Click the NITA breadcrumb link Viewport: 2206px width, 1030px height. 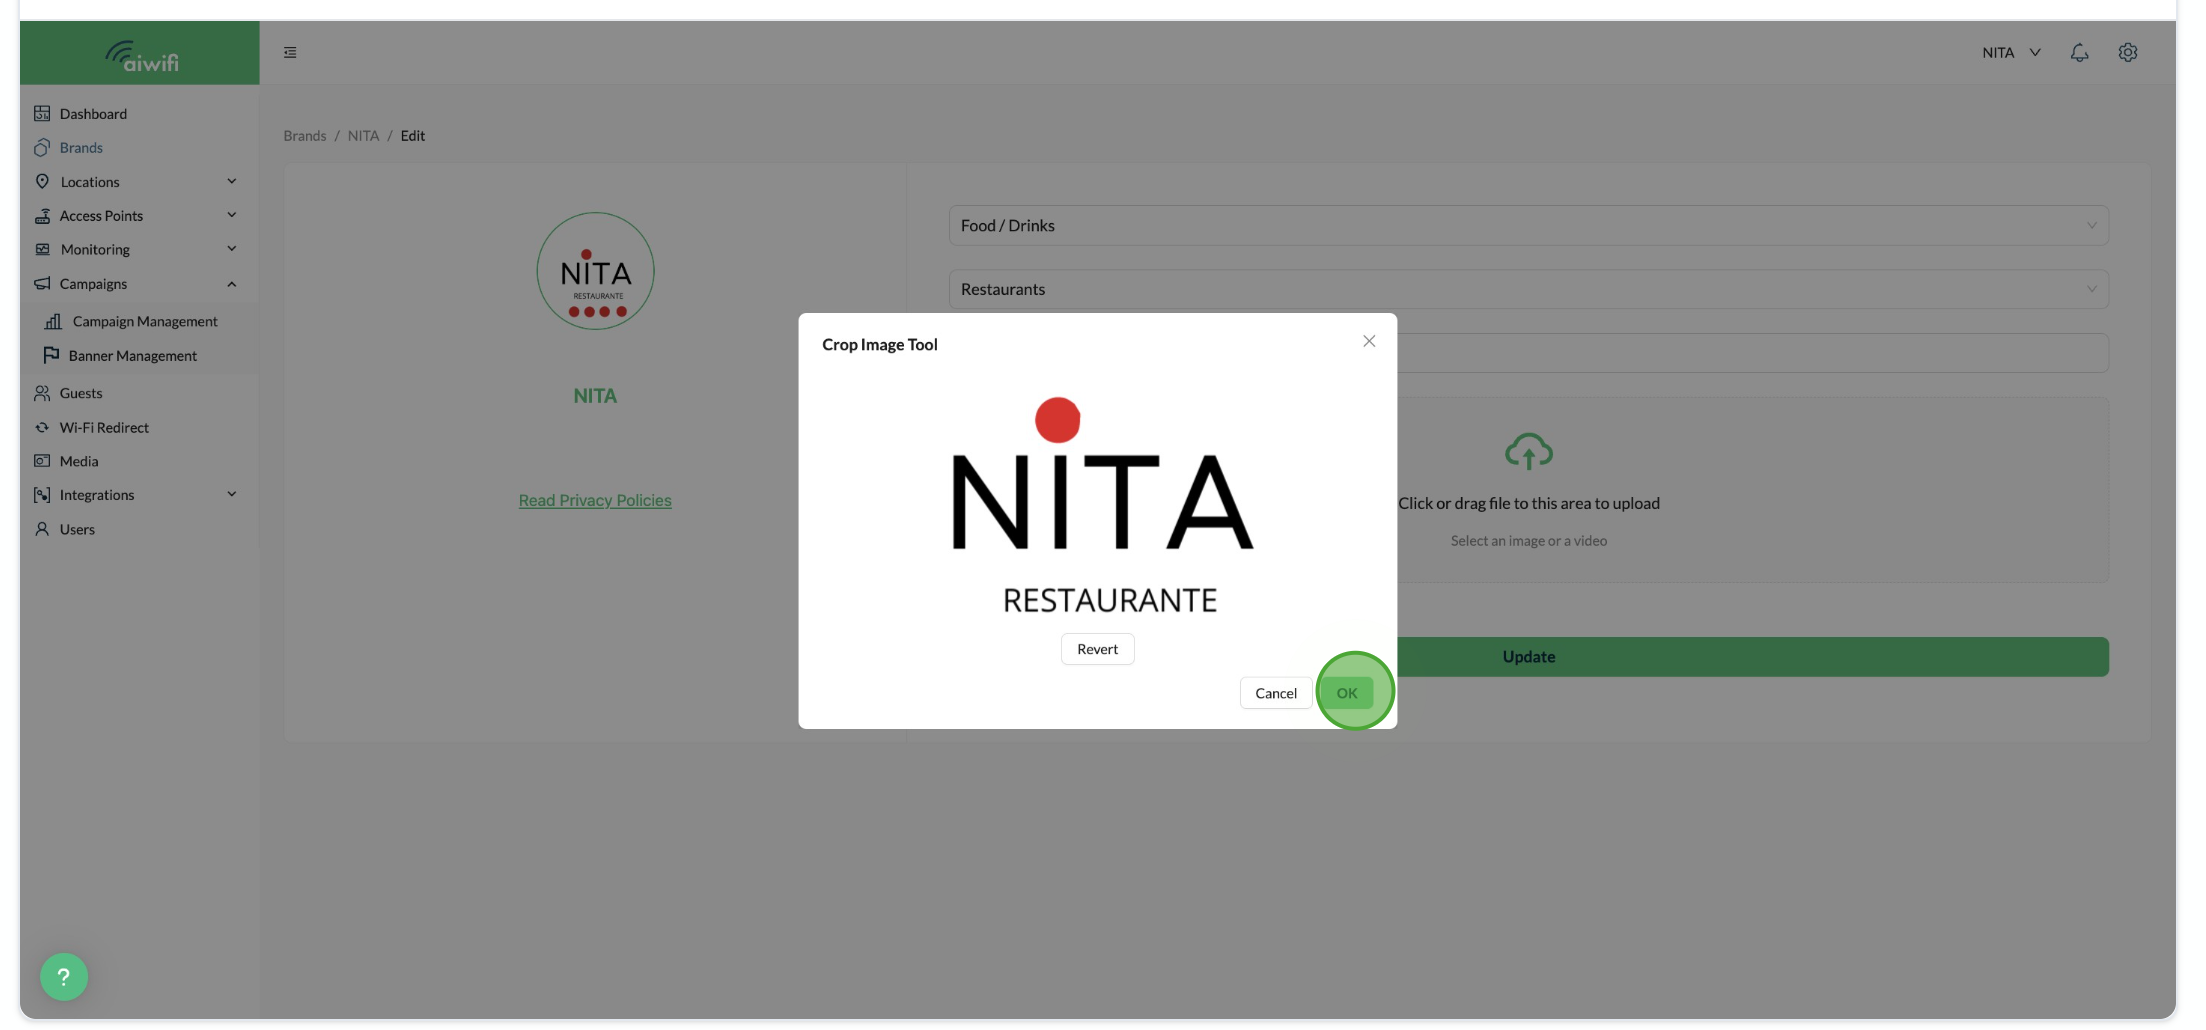[363, 136]
